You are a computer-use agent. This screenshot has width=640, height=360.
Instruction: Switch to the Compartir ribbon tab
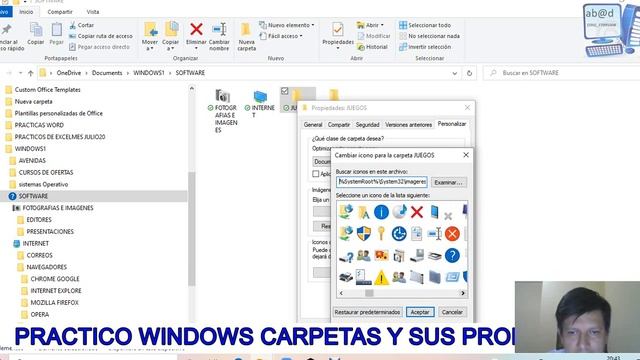click(60, 12)
